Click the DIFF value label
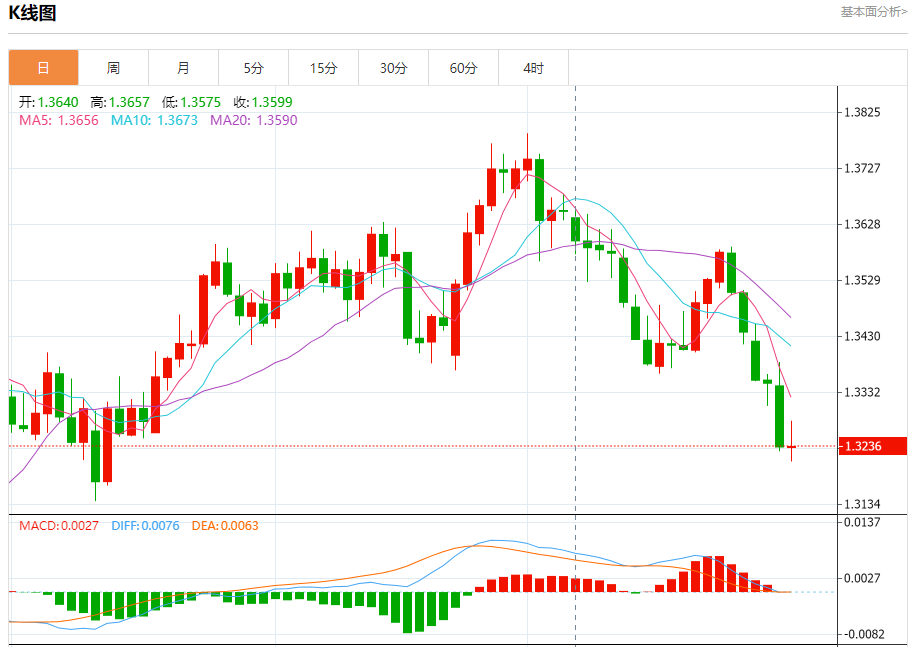Screen dimensions: 912x647 pos(145,526)
